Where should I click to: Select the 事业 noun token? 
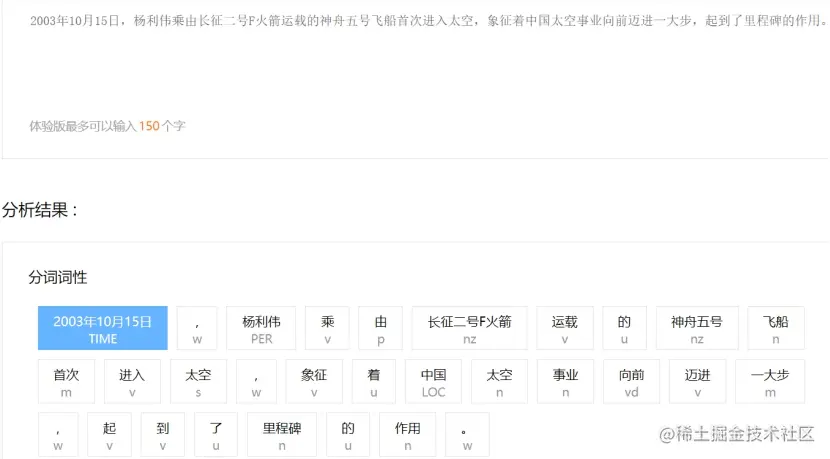point(565,381)
